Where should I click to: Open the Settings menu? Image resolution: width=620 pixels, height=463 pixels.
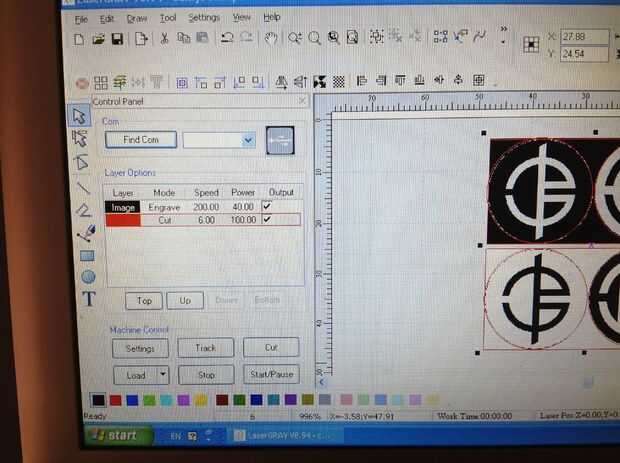(204, 18)
